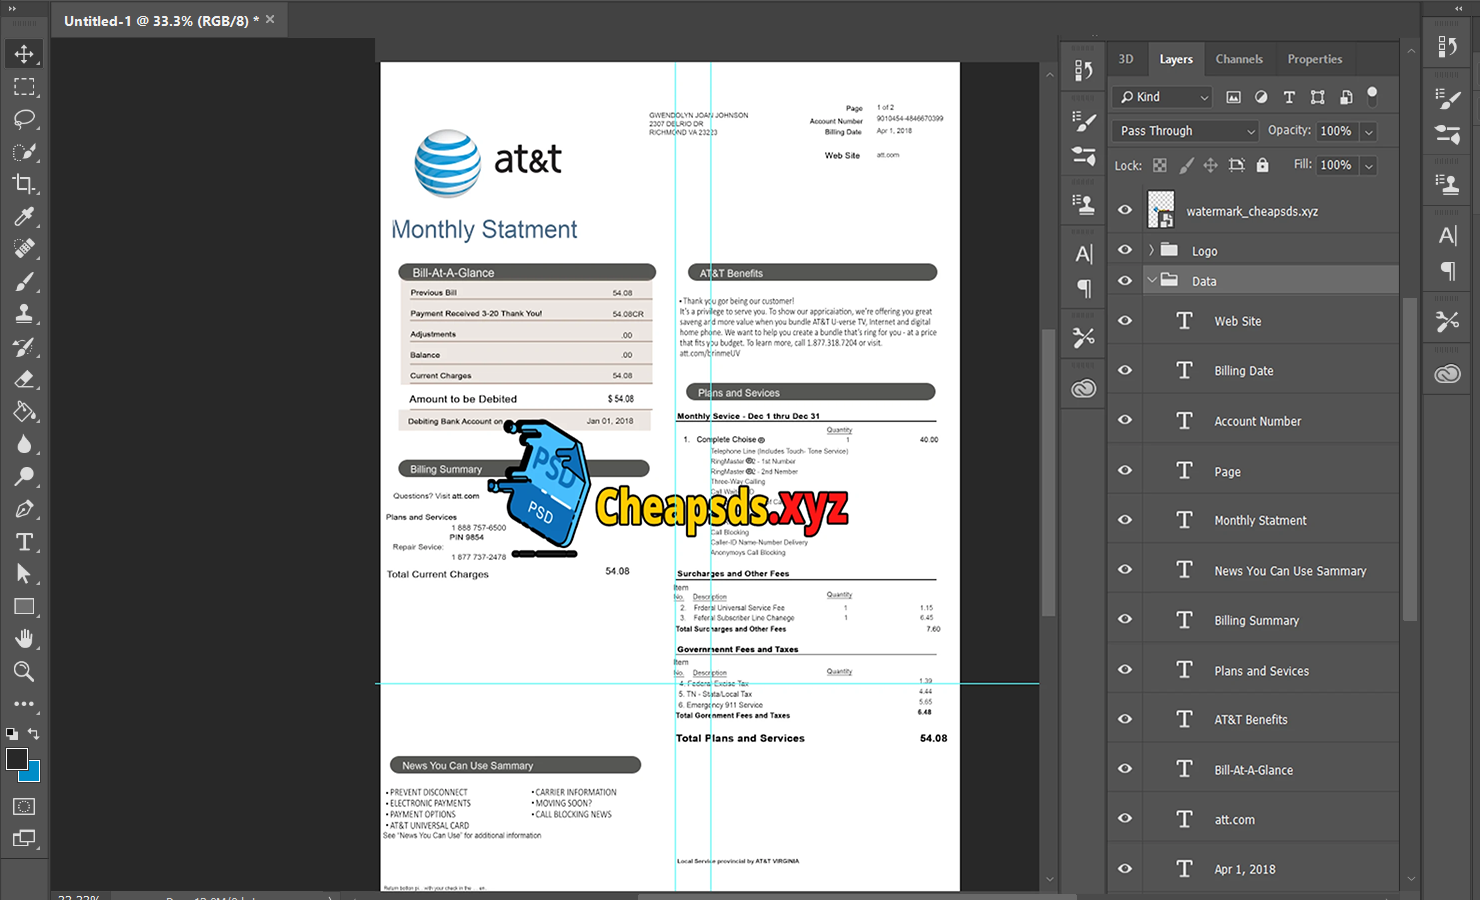Toggle visibility of Billing Date layer
This screenshot has height=900, width=1480.
pyautogui.click(x=1125, y=370)
